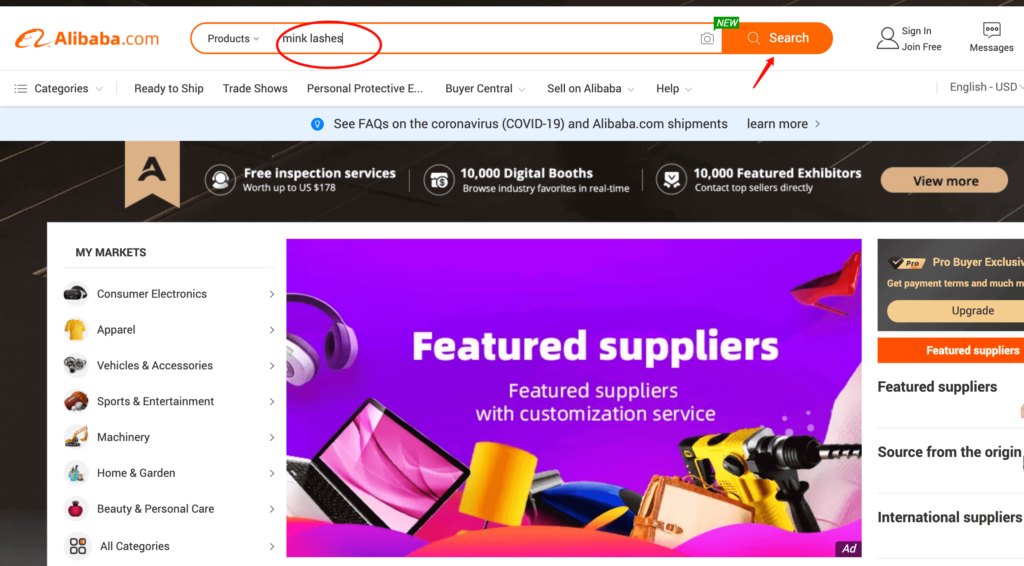Click the tan A ribbon logo
Viewport: 1024px width, 566px height.
[152, 174]
